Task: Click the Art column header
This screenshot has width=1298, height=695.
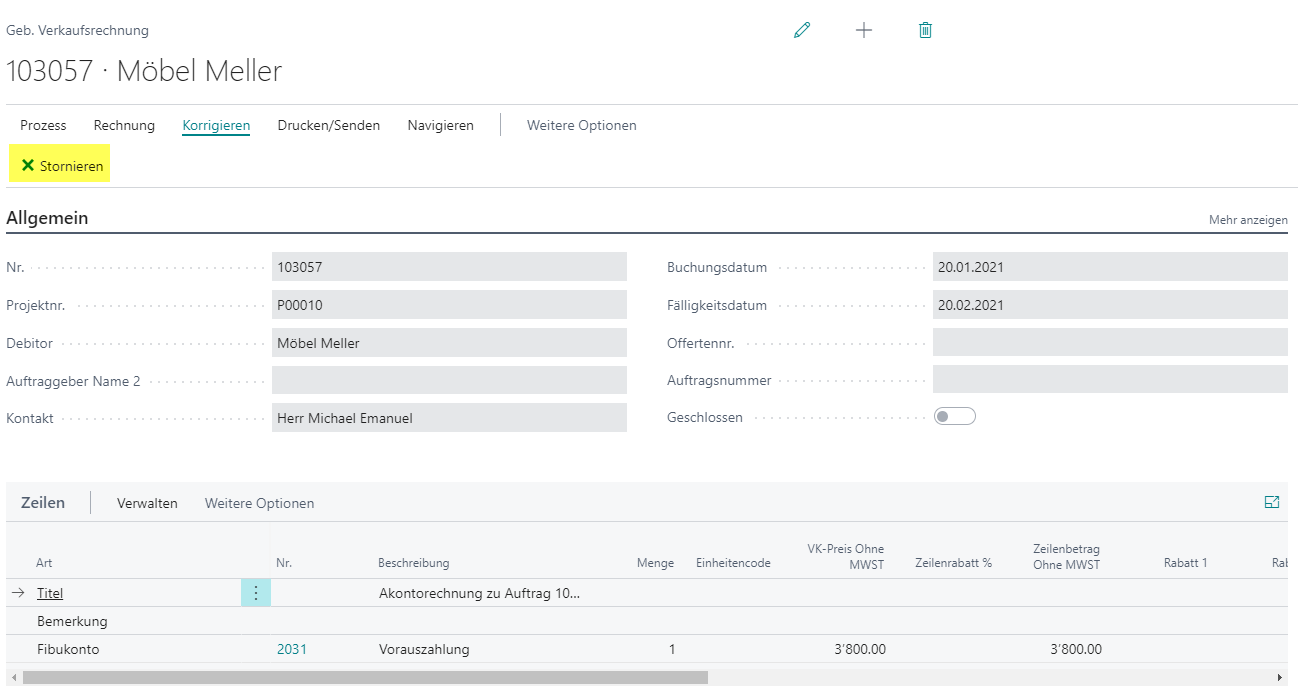Action: click(x=44, y=563)
